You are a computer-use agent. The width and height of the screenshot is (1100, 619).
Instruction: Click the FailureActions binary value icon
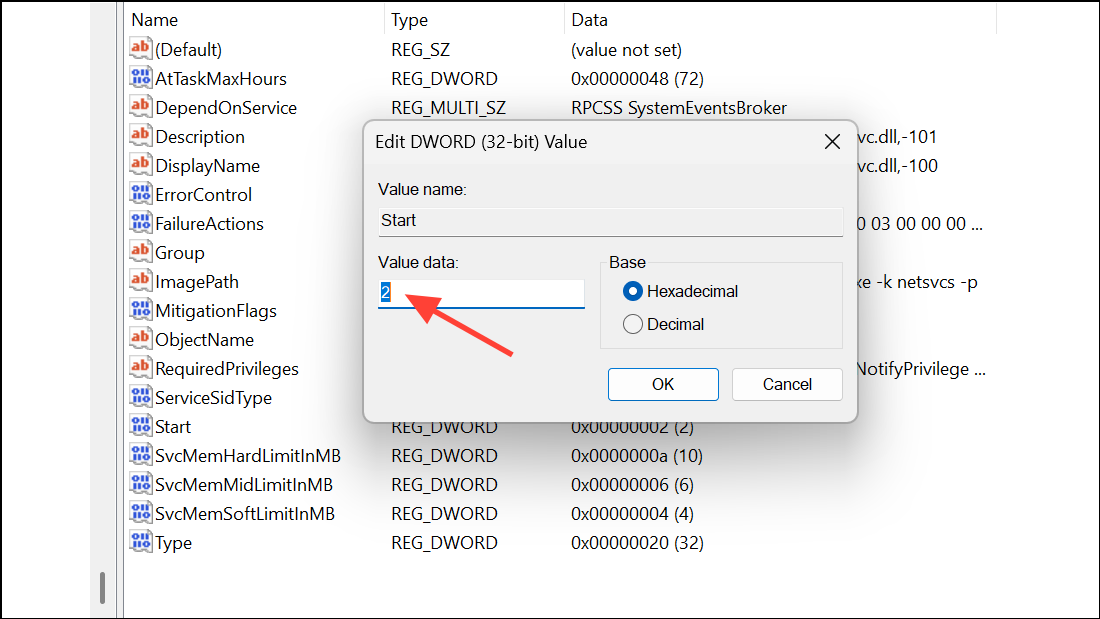[x=139, y=223]
